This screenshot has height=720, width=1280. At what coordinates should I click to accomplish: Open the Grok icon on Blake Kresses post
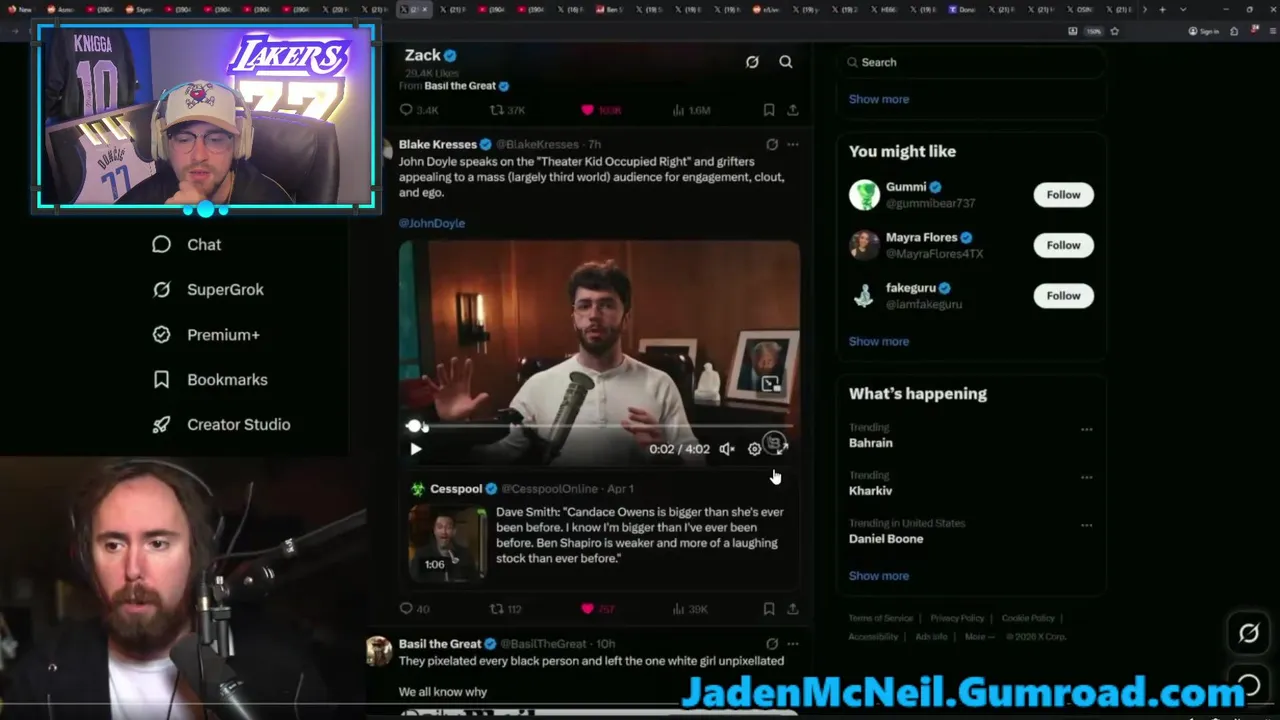(x=772, y=144)
